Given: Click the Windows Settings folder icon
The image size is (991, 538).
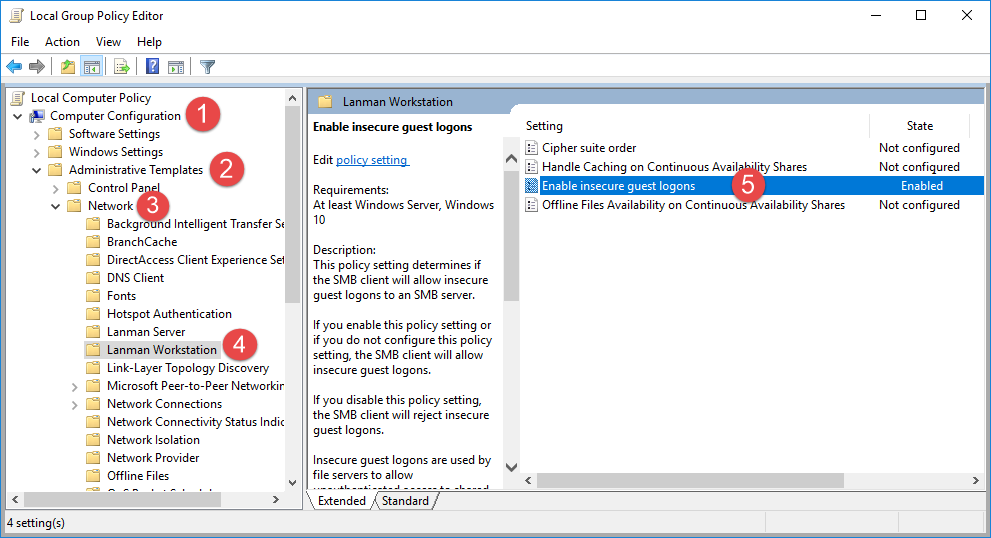Looking at the screenshot, I should click(56, 152).
